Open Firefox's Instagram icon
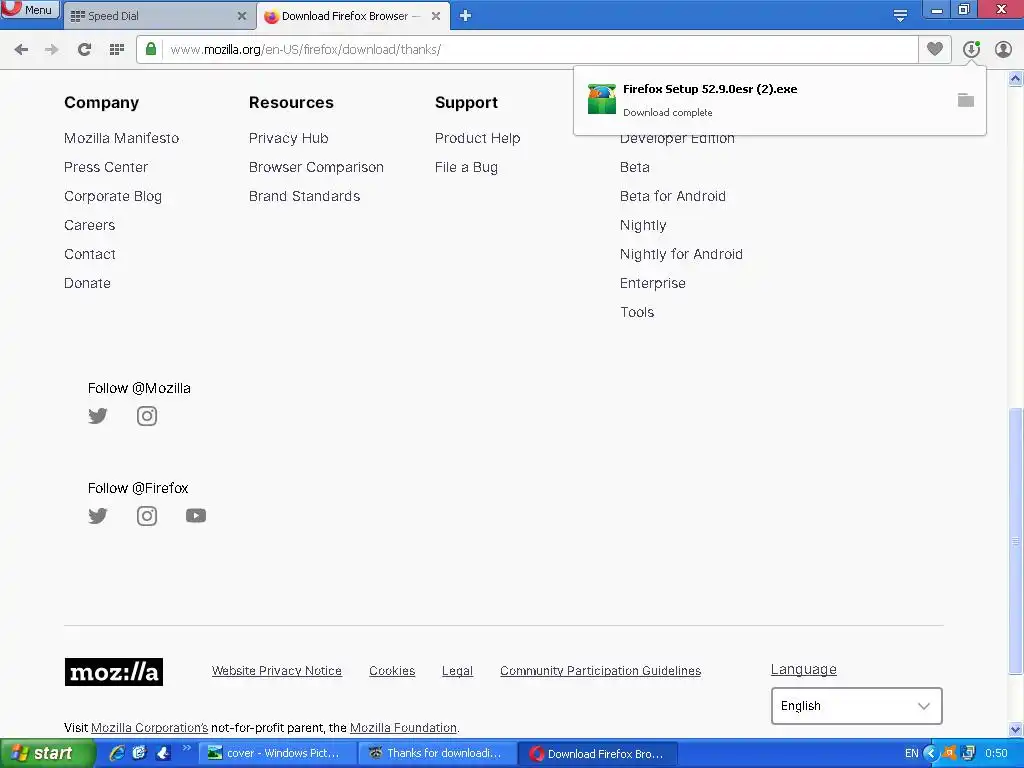The image size is (1024, 768). coord(147,516)
